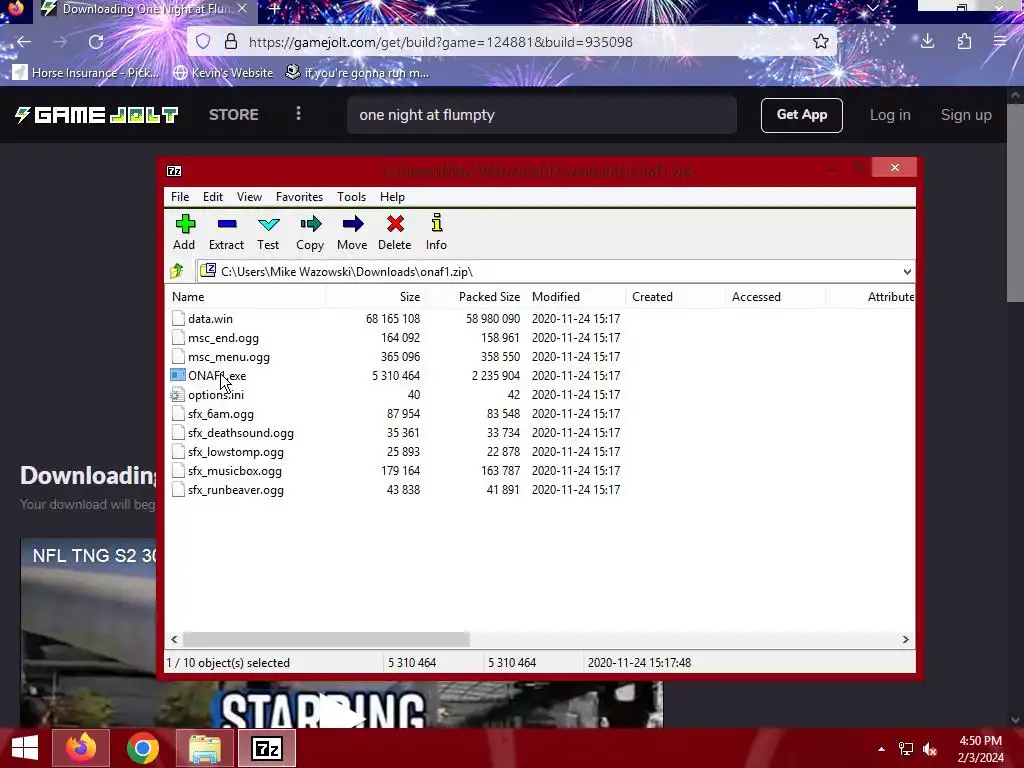Click the 7-Zip horizontal scrollbar thumb
This screenshot has height=768, width=1024.
pos(326,639)
